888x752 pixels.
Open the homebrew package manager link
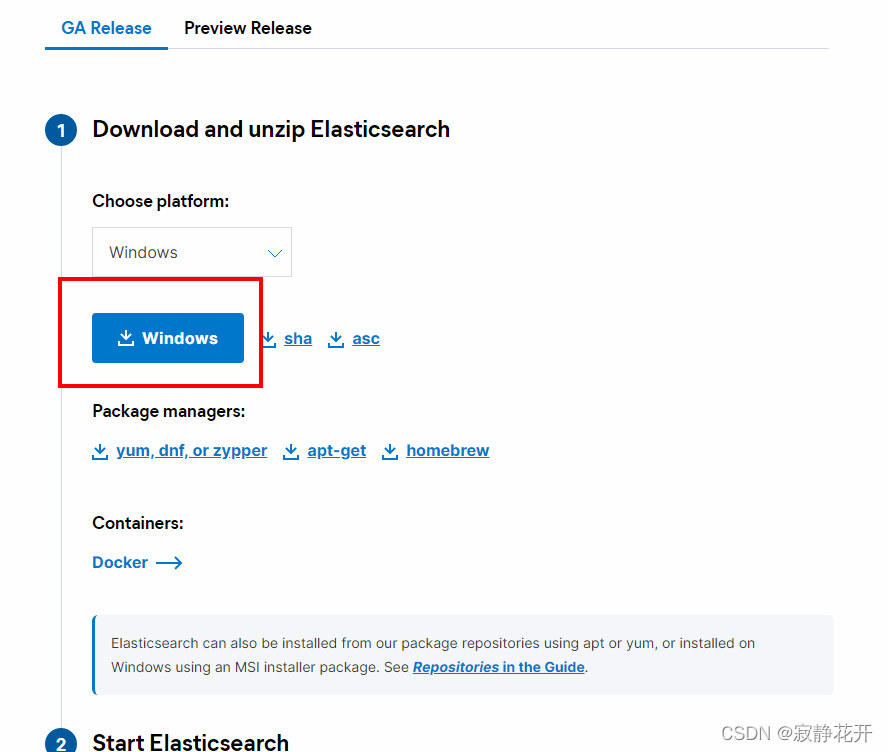click(x=447, y=451)
